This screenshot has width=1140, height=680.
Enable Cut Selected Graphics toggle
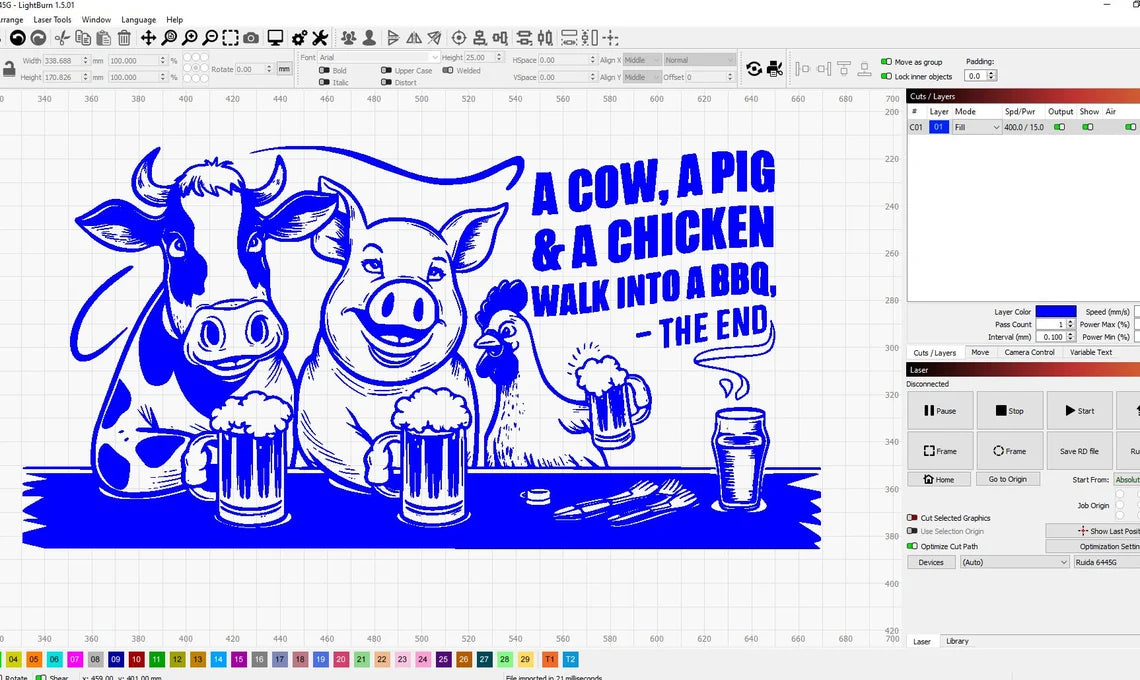pyautogui.click(x=912, y=518)
